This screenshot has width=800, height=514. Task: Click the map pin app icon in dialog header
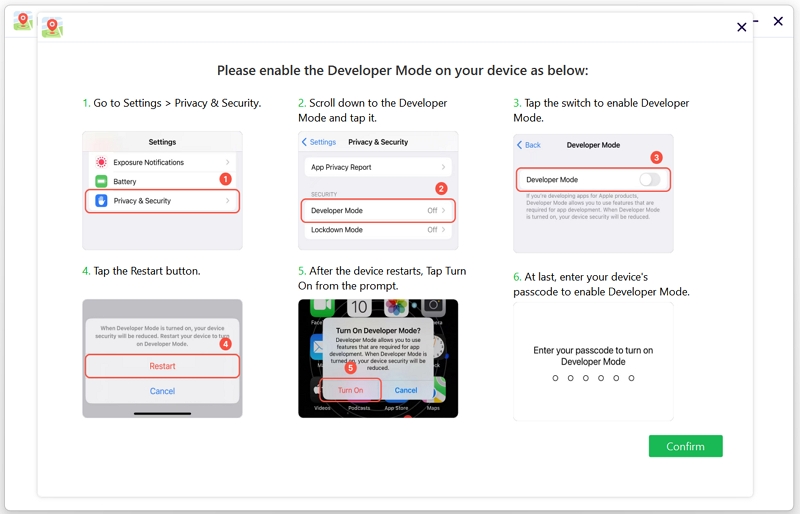[52, 28]
